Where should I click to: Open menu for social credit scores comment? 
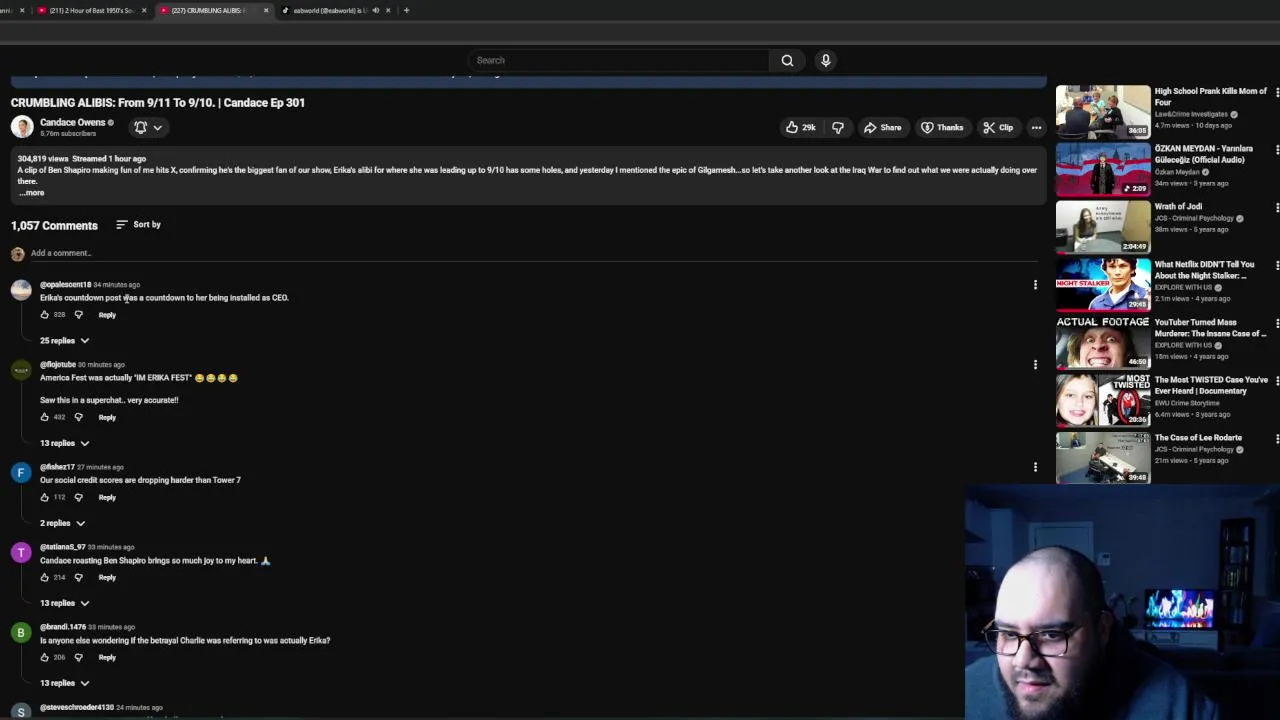click(x=1035, y=467)
